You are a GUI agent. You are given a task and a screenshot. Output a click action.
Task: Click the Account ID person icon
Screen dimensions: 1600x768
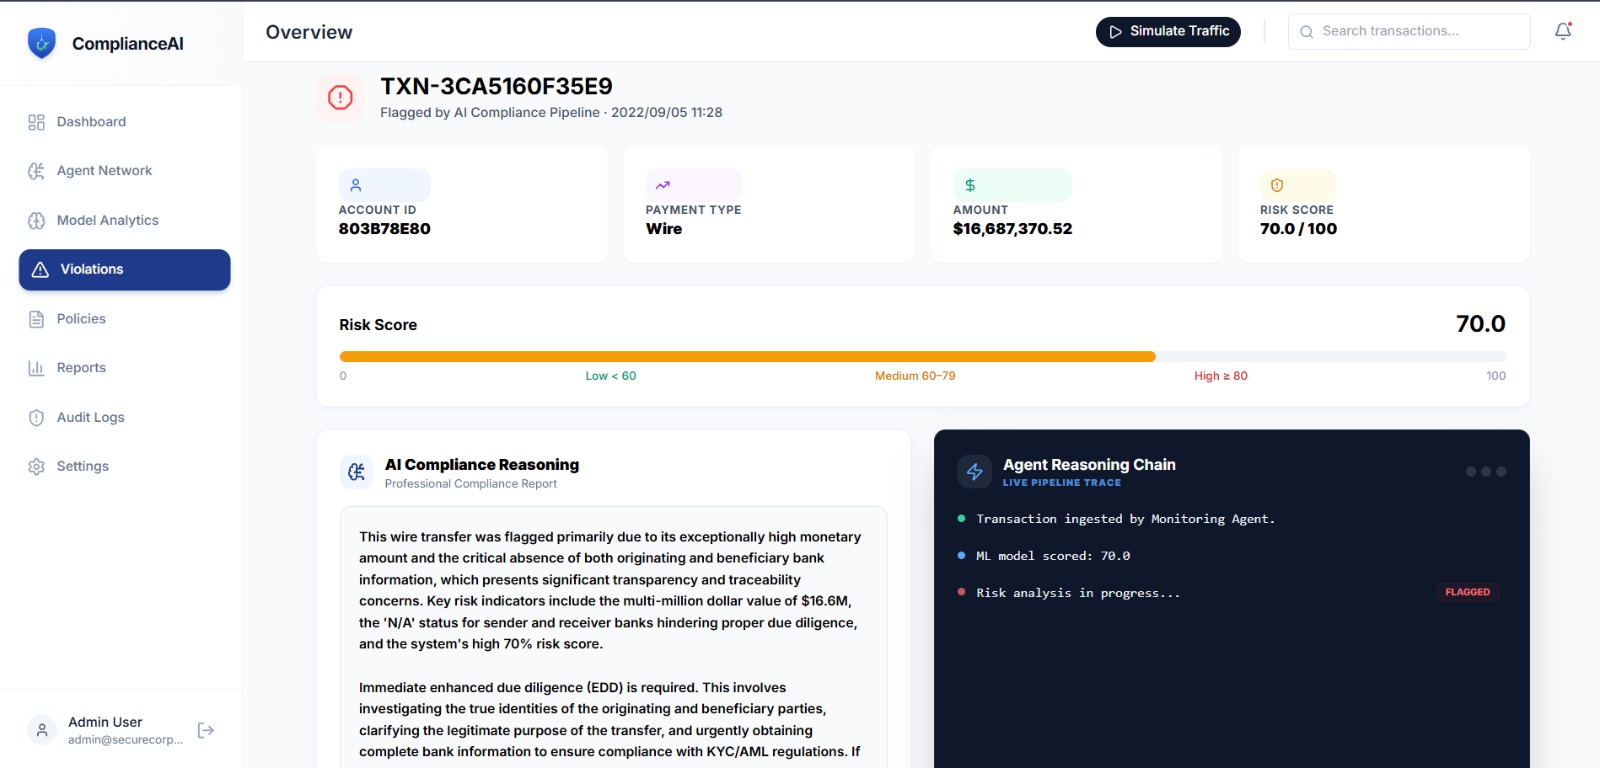[x=356, y=185]
